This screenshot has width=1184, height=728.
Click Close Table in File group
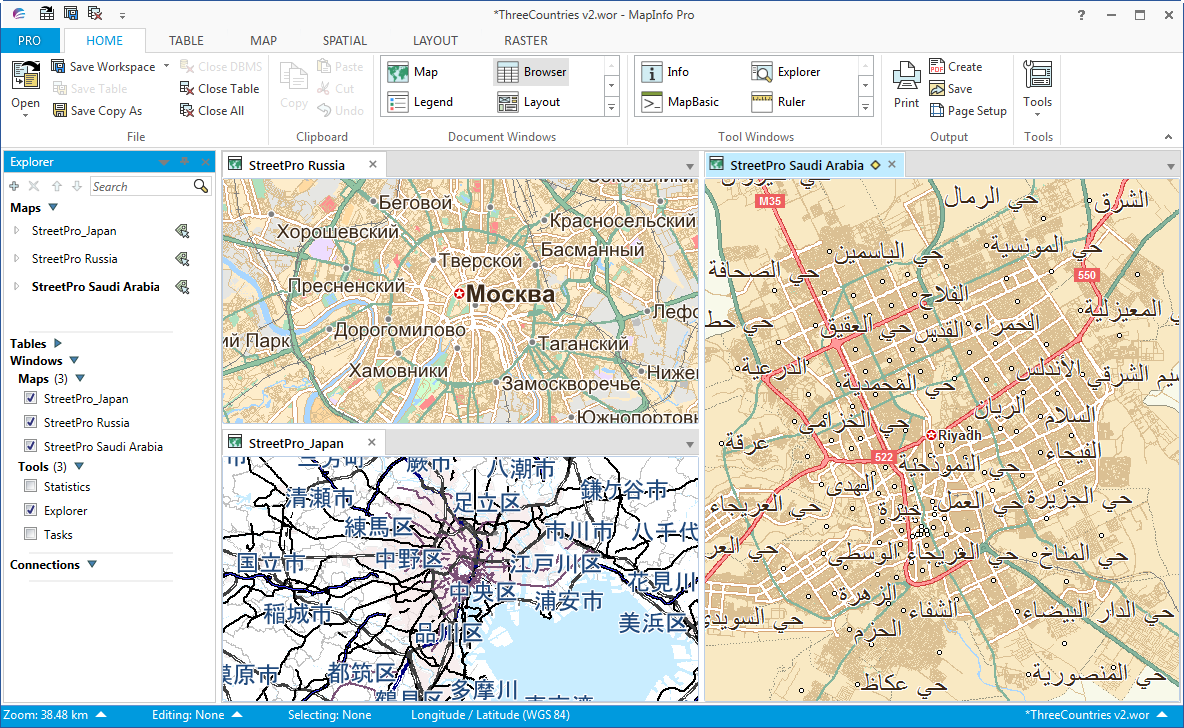(x=220, y=88)
